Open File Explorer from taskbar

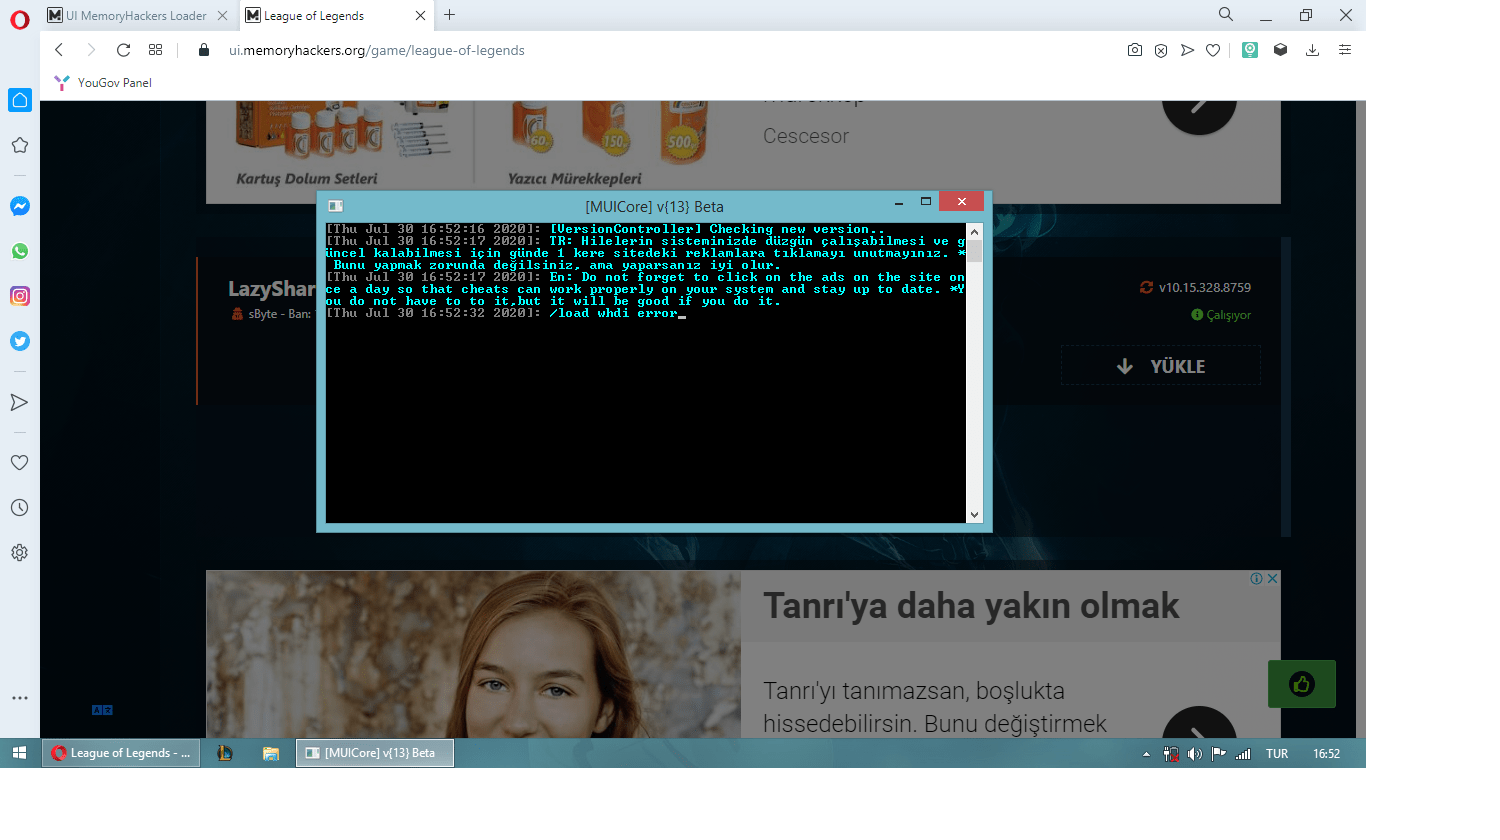[x=271, y=753]
